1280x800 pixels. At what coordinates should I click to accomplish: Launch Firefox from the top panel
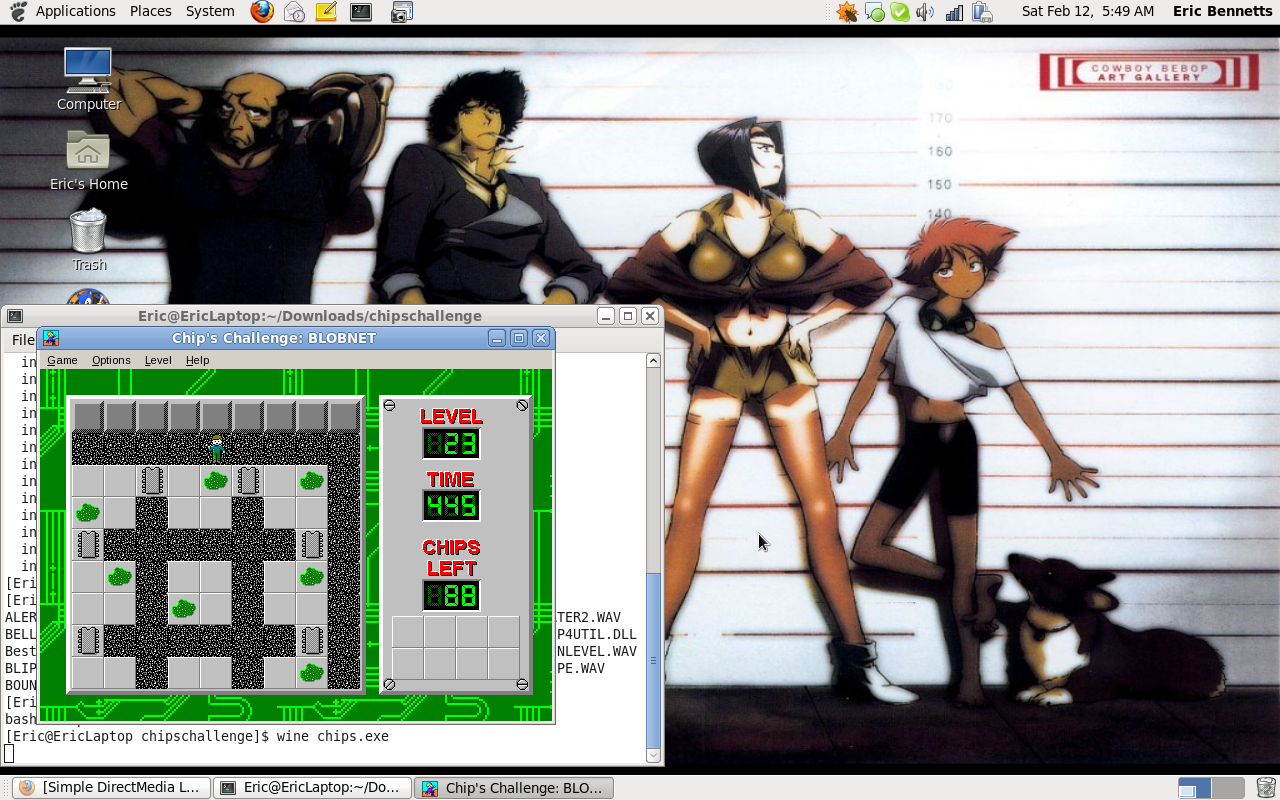coord(262,12)
